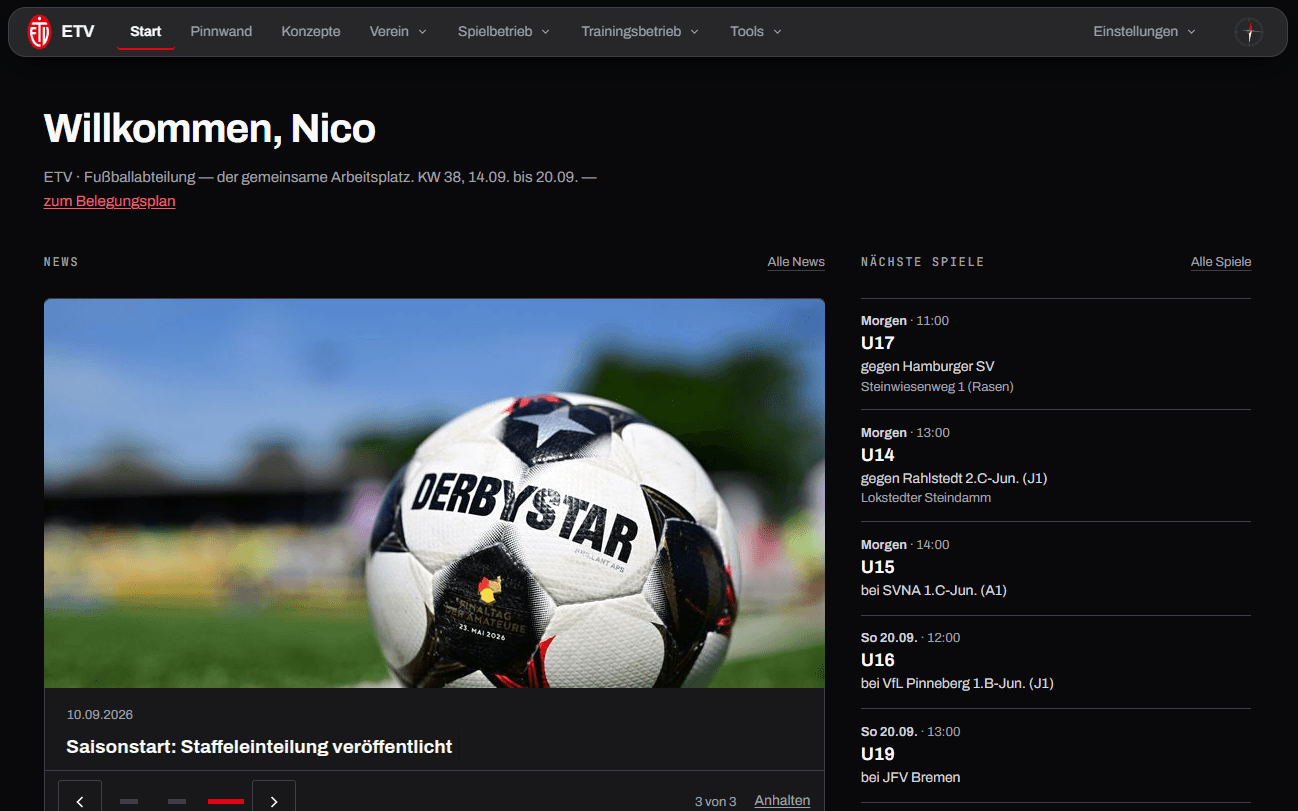
Task: Open U16 match bei VfL Pinneberg
Action: pos(1056,662)
